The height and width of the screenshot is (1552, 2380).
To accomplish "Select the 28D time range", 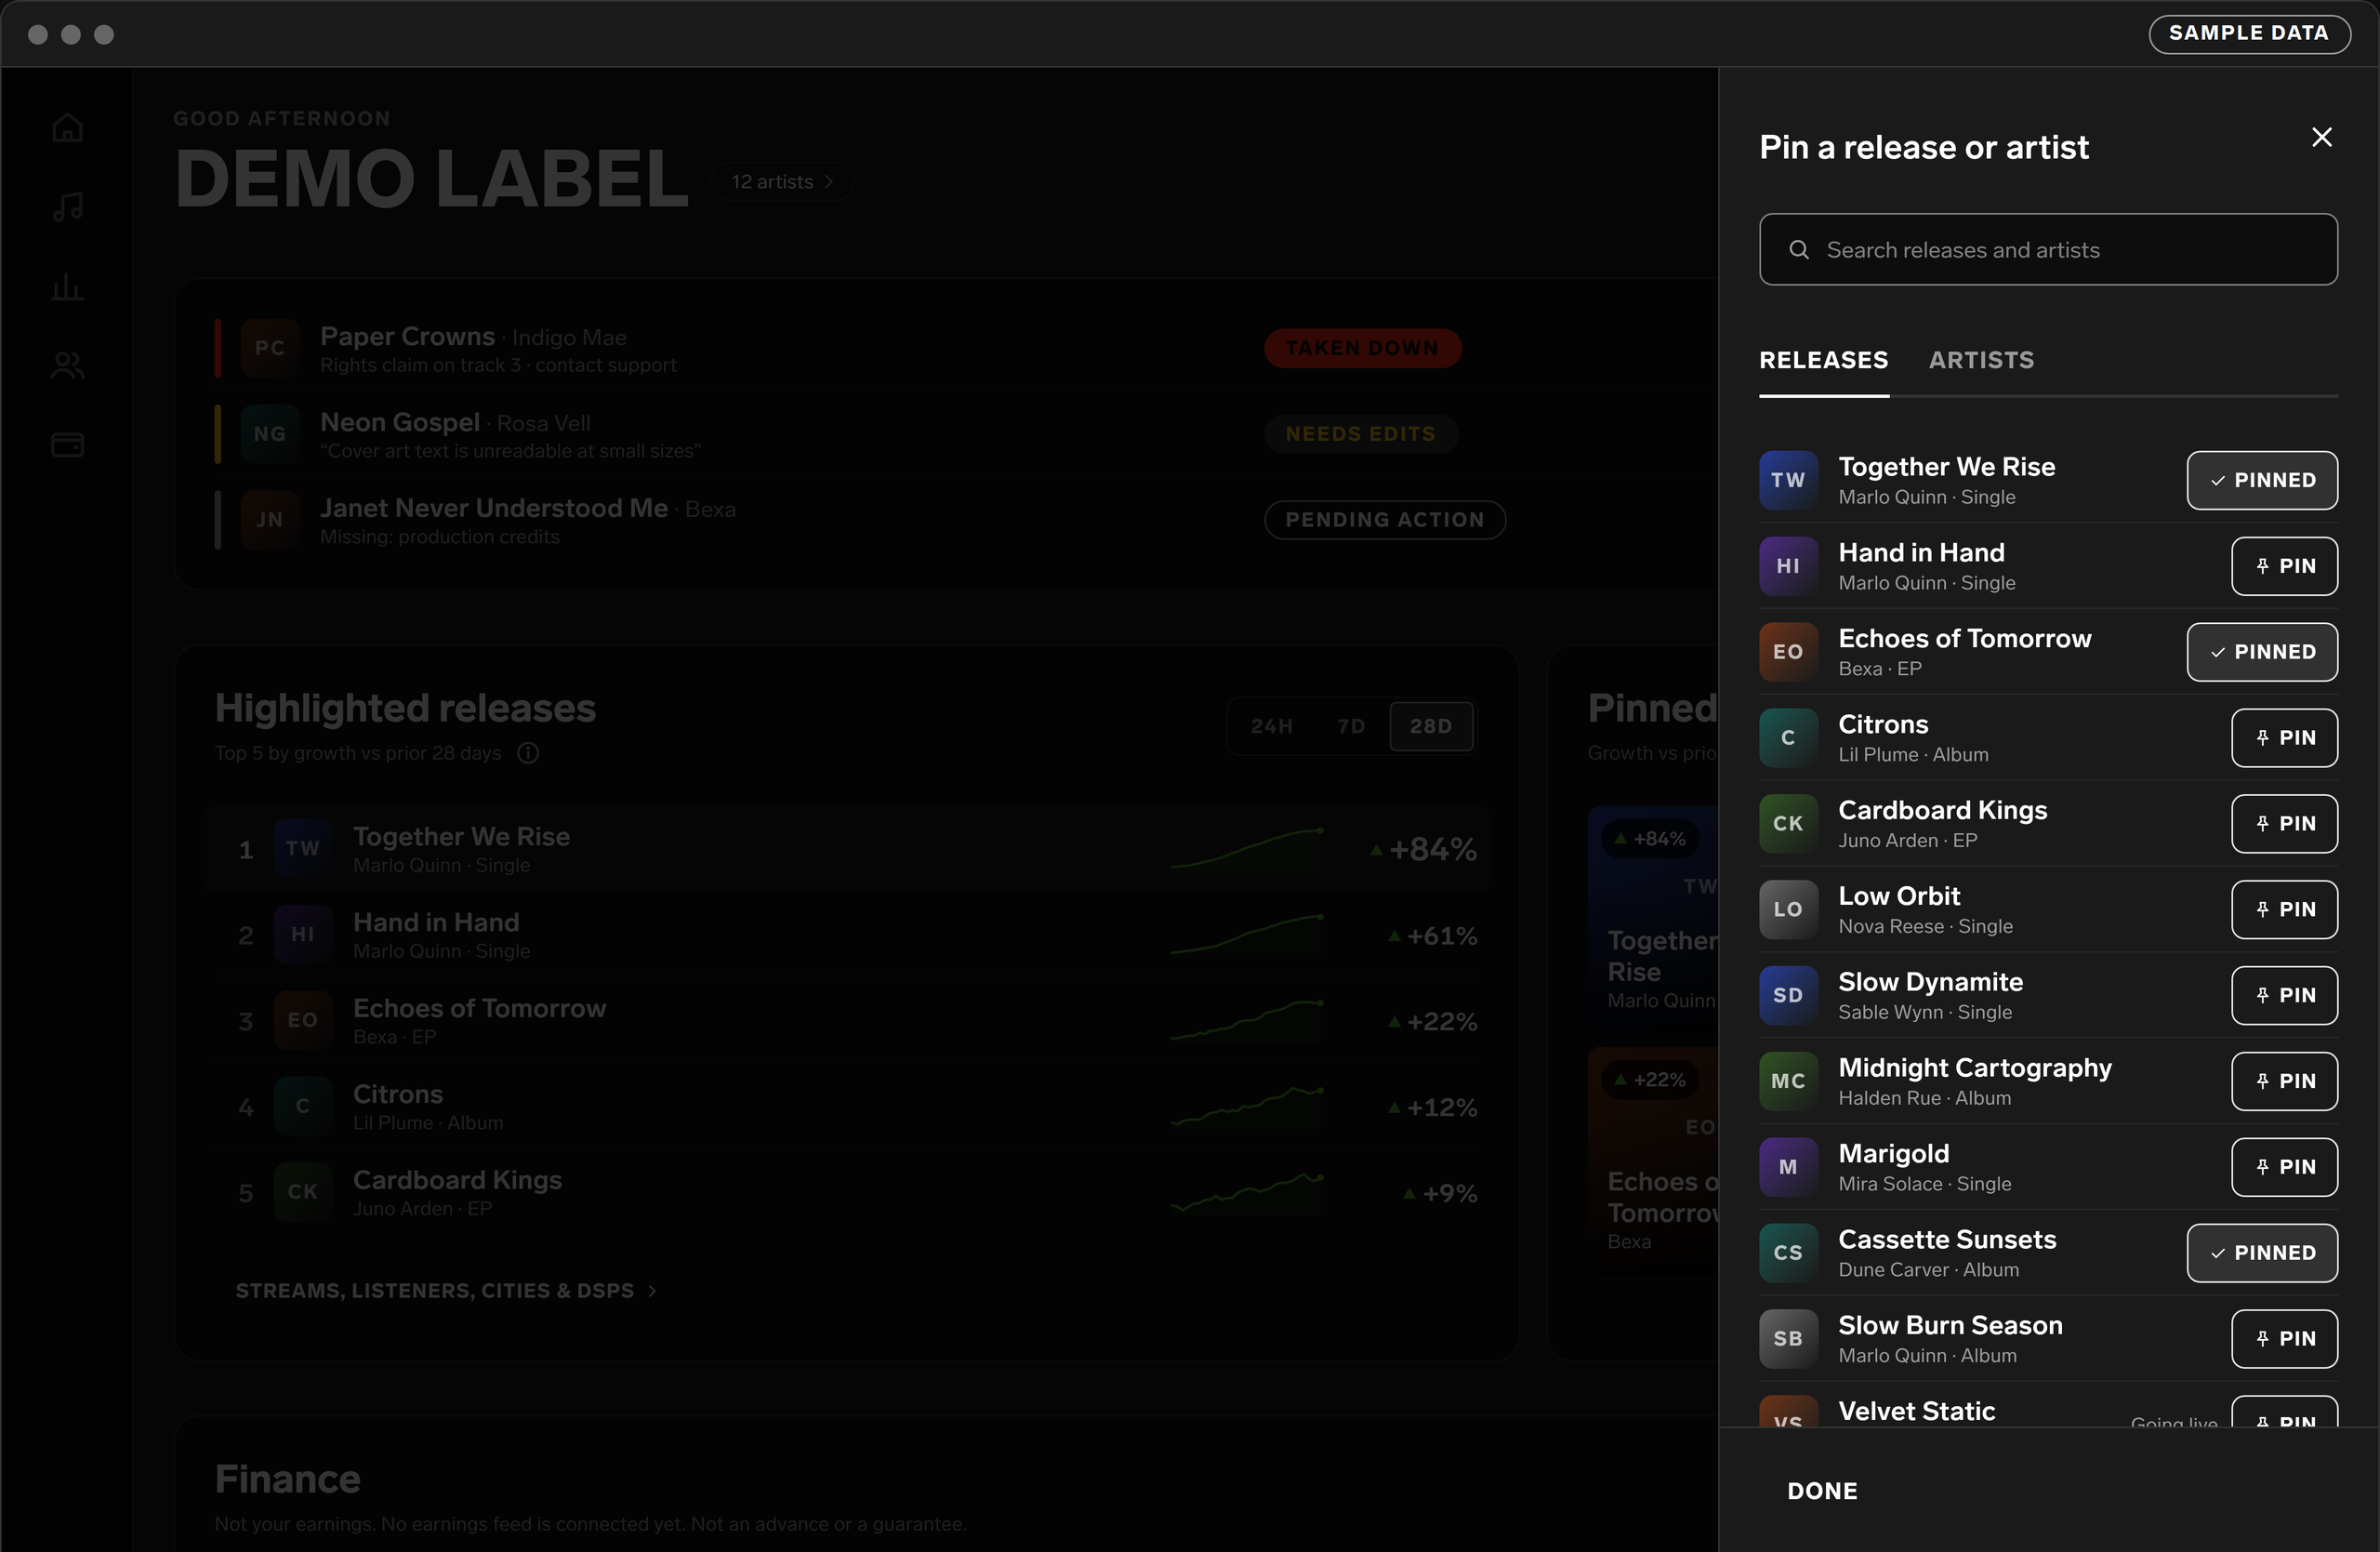I will pos(1431,726).
